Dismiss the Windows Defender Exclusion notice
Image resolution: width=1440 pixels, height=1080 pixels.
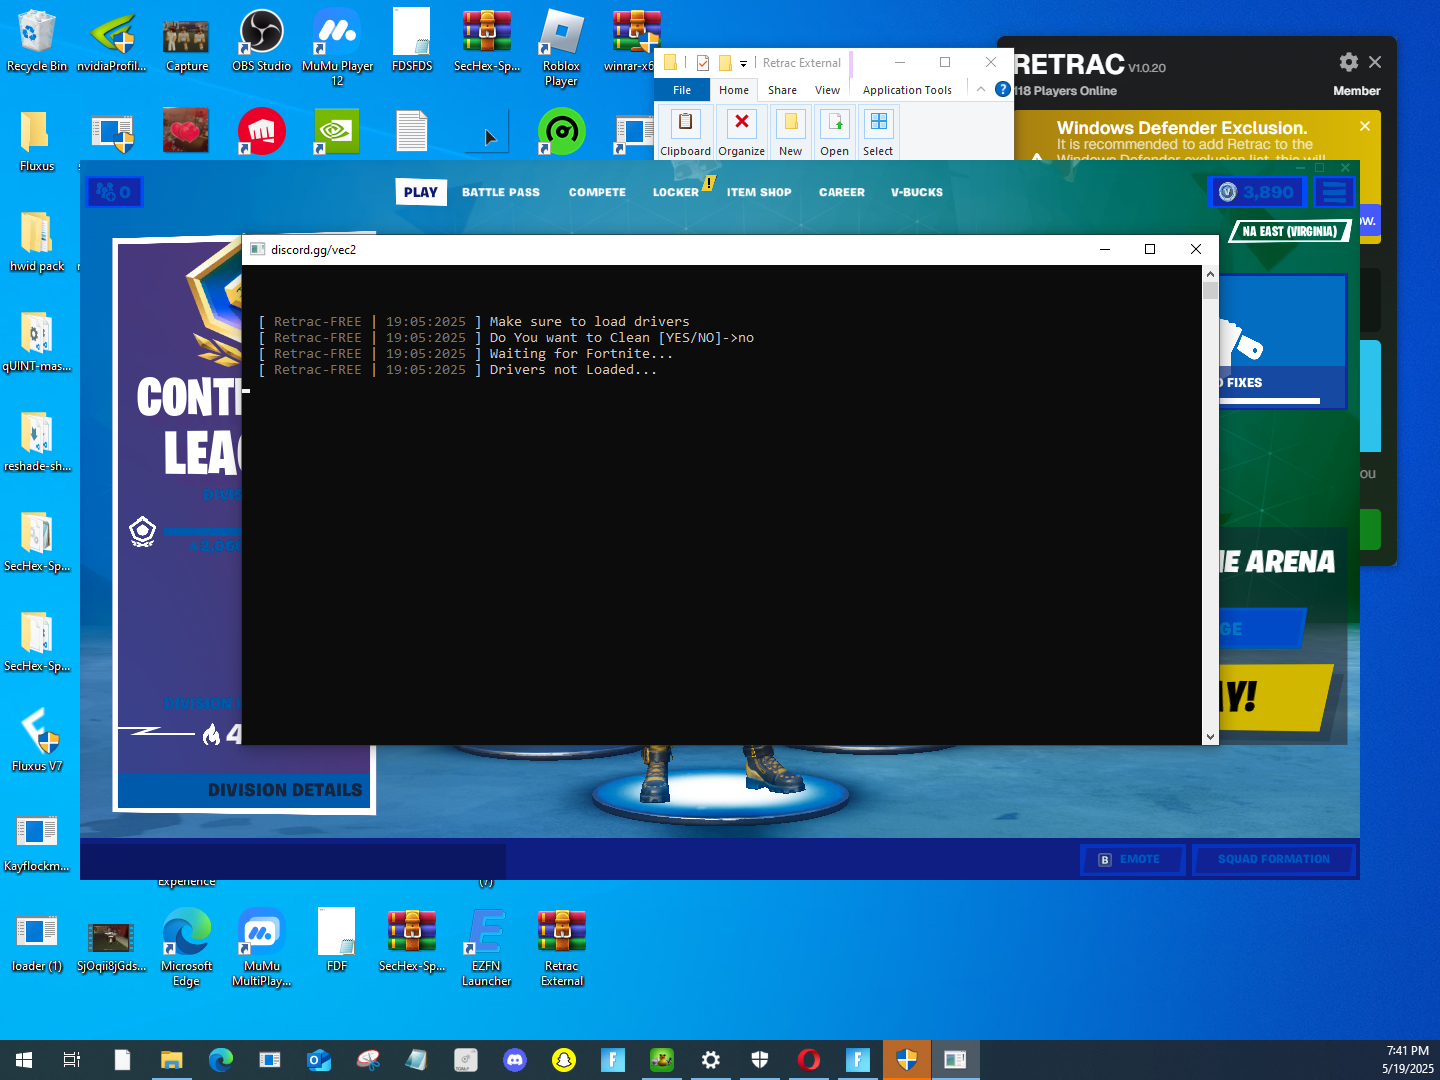(1365, 126)
